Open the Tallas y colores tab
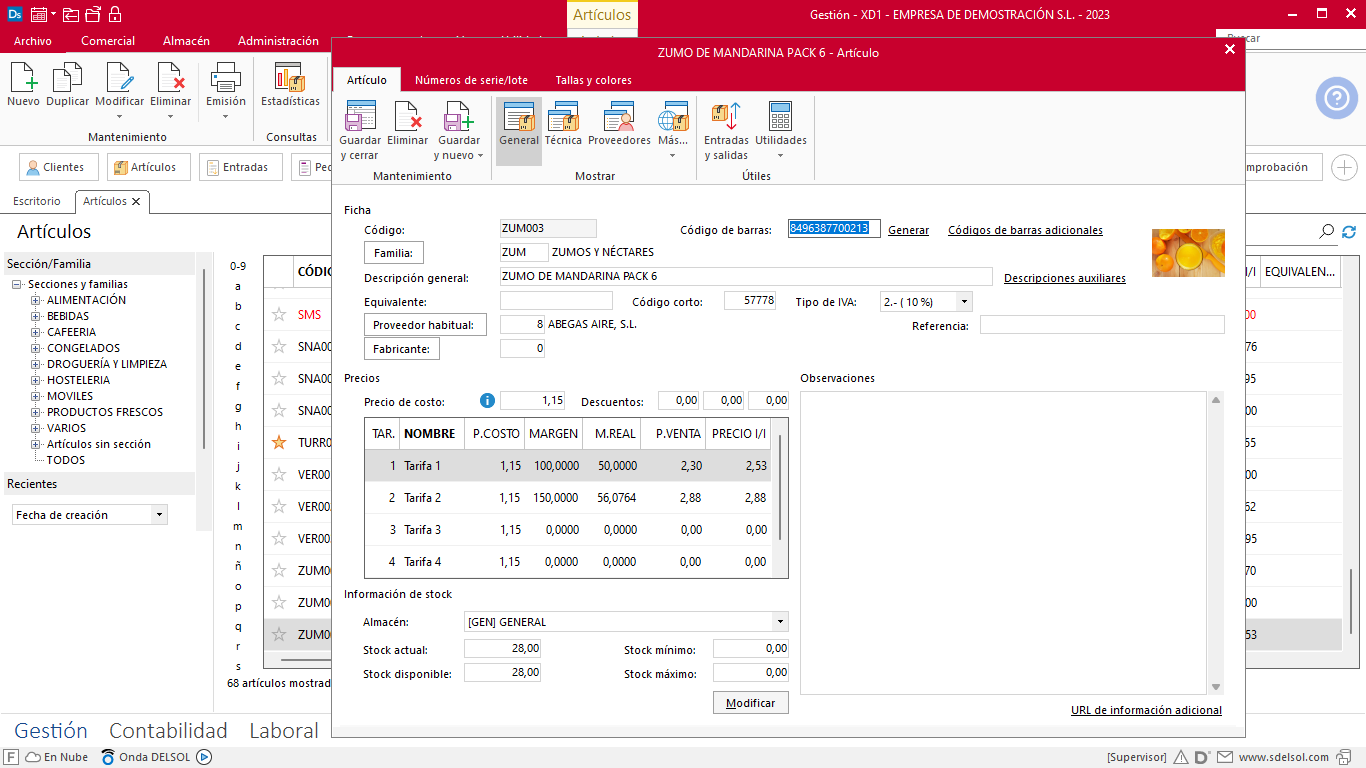This screenshot has width=1366, height=768. pyautogui.click(x=593, y=80)
